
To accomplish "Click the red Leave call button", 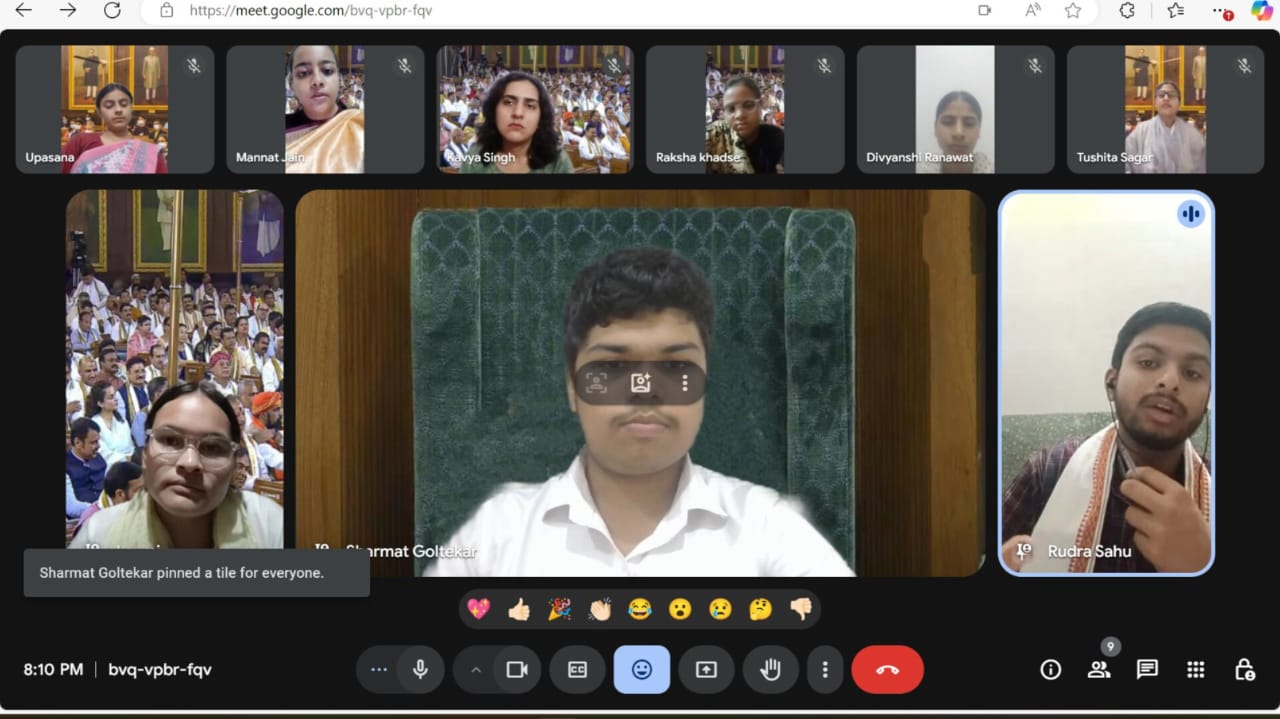I will [887, 670].
